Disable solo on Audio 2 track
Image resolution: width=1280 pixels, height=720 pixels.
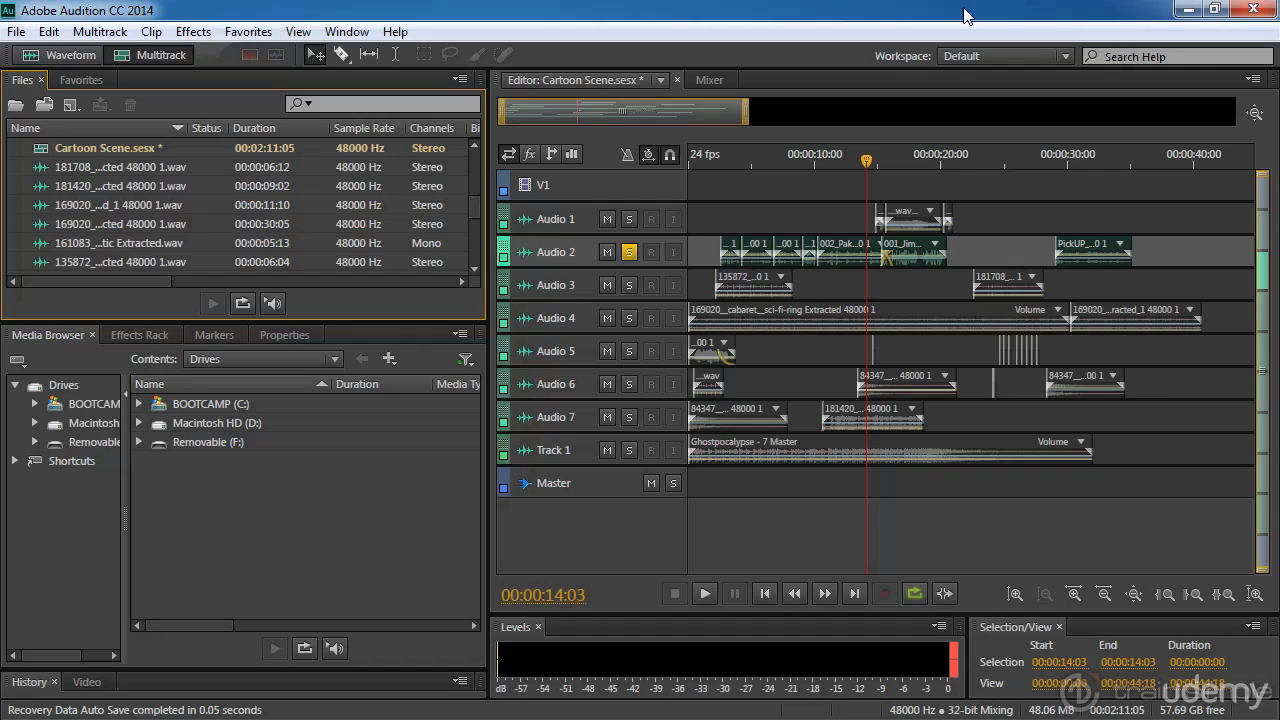629,252
